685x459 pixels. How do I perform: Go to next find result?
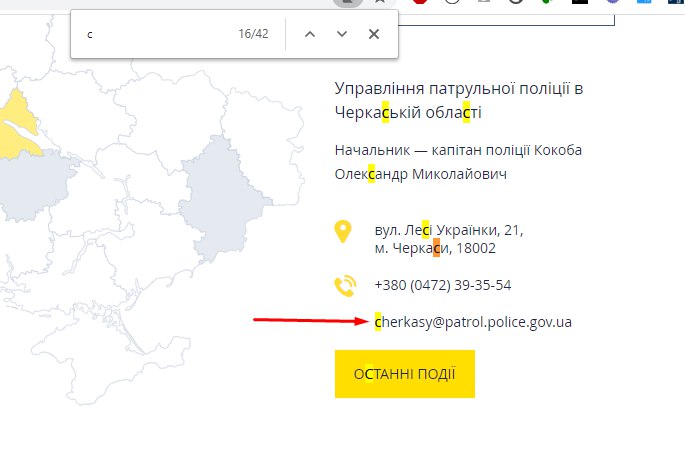[342, 34]
